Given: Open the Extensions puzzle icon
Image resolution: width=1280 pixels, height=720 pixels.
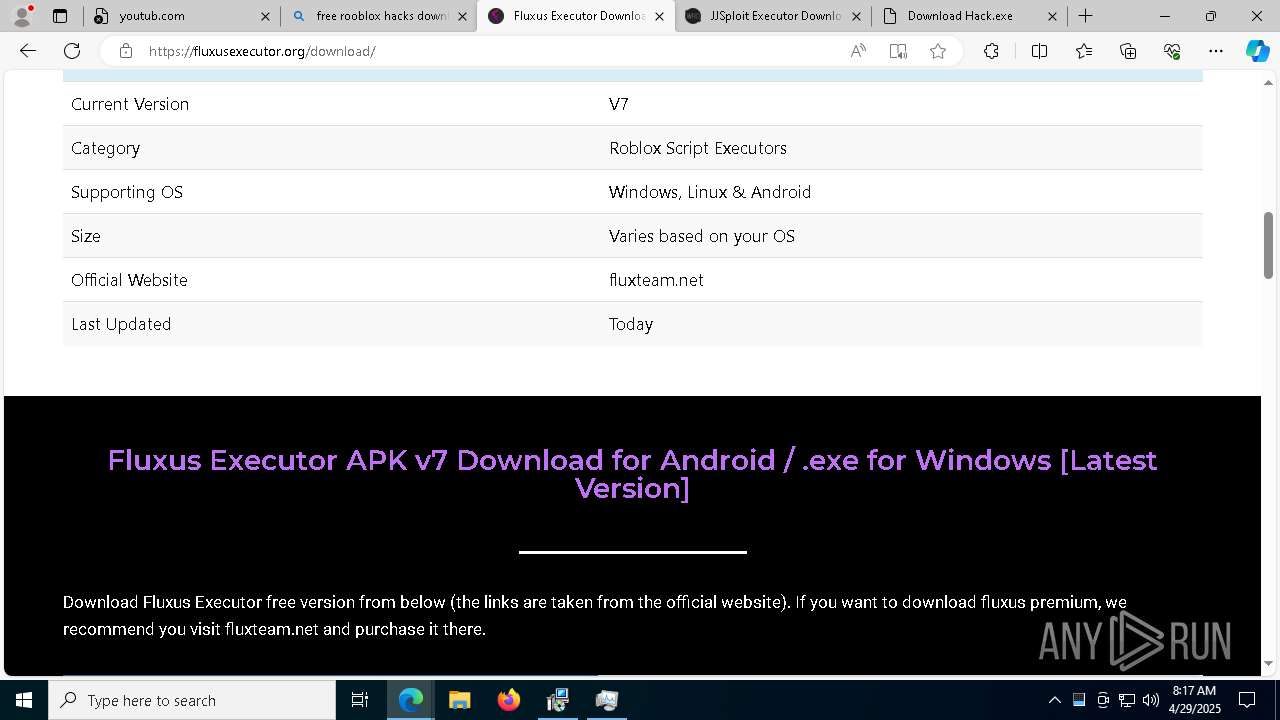Looking at the screenshot, I should [x=991, y=51].
